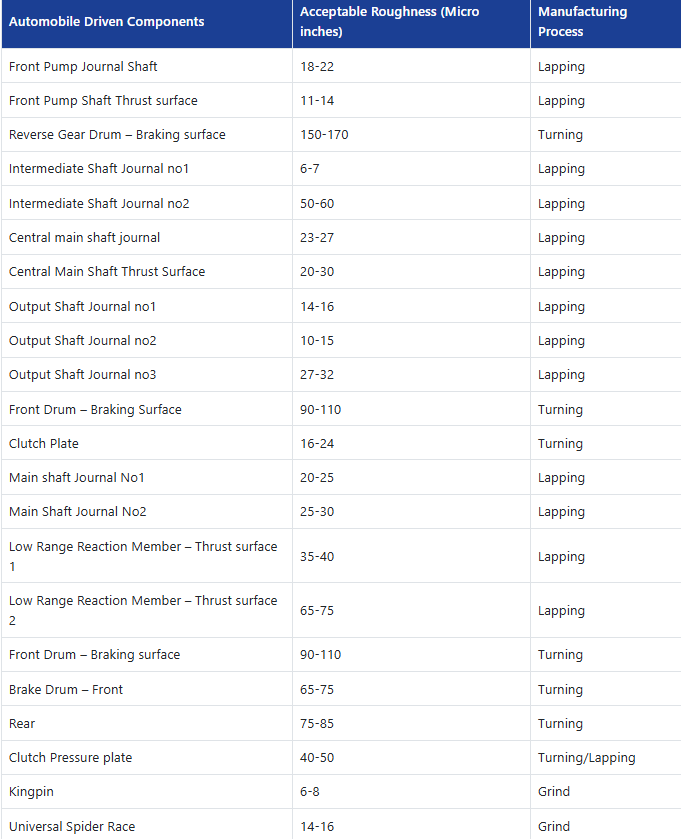
Task: Select the Main Shaft Journal No2 cell
Action: [x=78, y=512]
